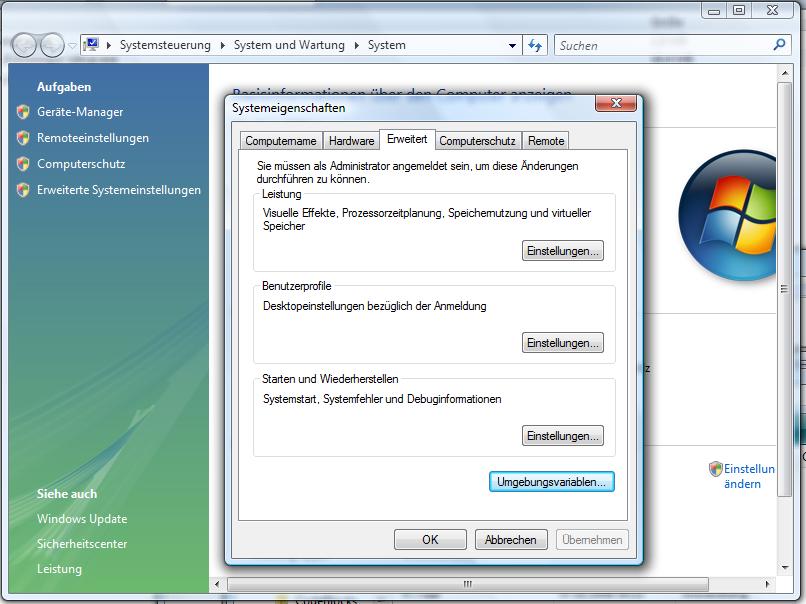The width and height of the screenshot is (806, 604).
Task: Click the search magnifier icon
Action: tap(780, 45)
